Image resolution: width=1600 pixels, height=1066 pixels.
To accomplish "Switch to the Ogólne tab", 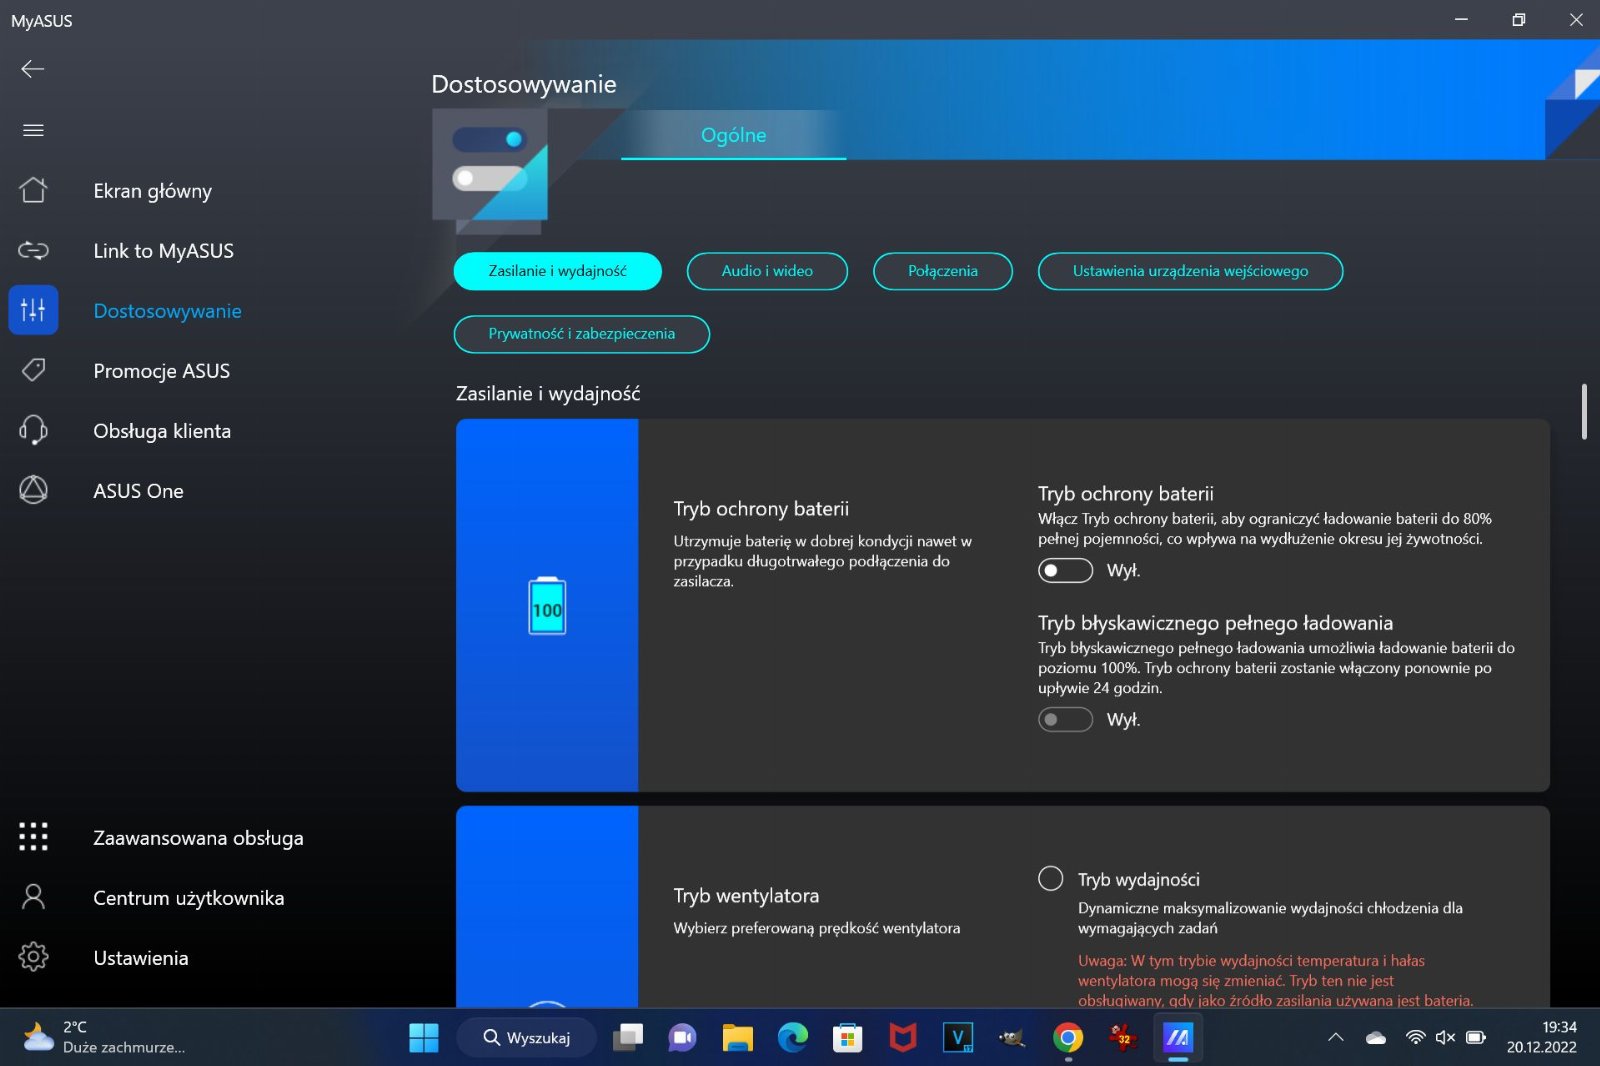I will coord(733,135).
